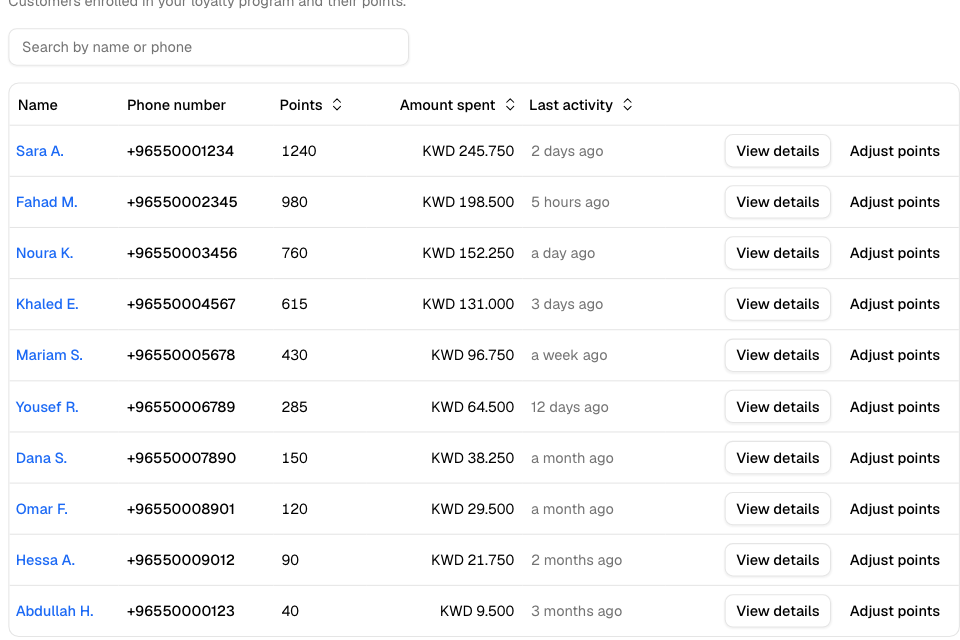Select phone number +96550008901
960x640 pixels.
pyautogui.click(x=181, y=509)
